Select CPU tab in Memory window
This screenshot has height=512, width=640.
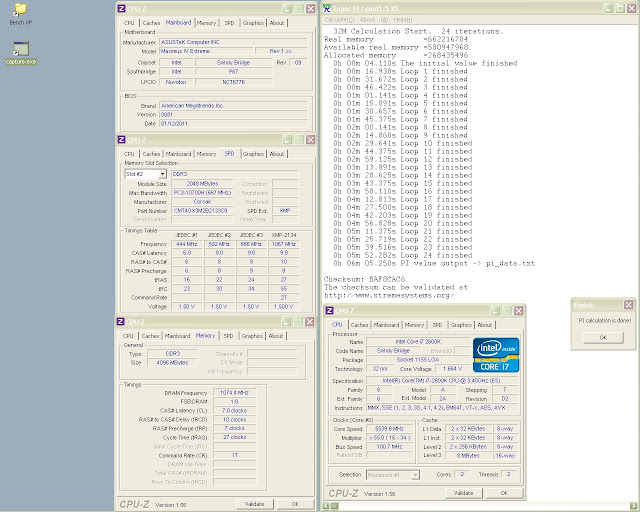click(x=128, y=336)
